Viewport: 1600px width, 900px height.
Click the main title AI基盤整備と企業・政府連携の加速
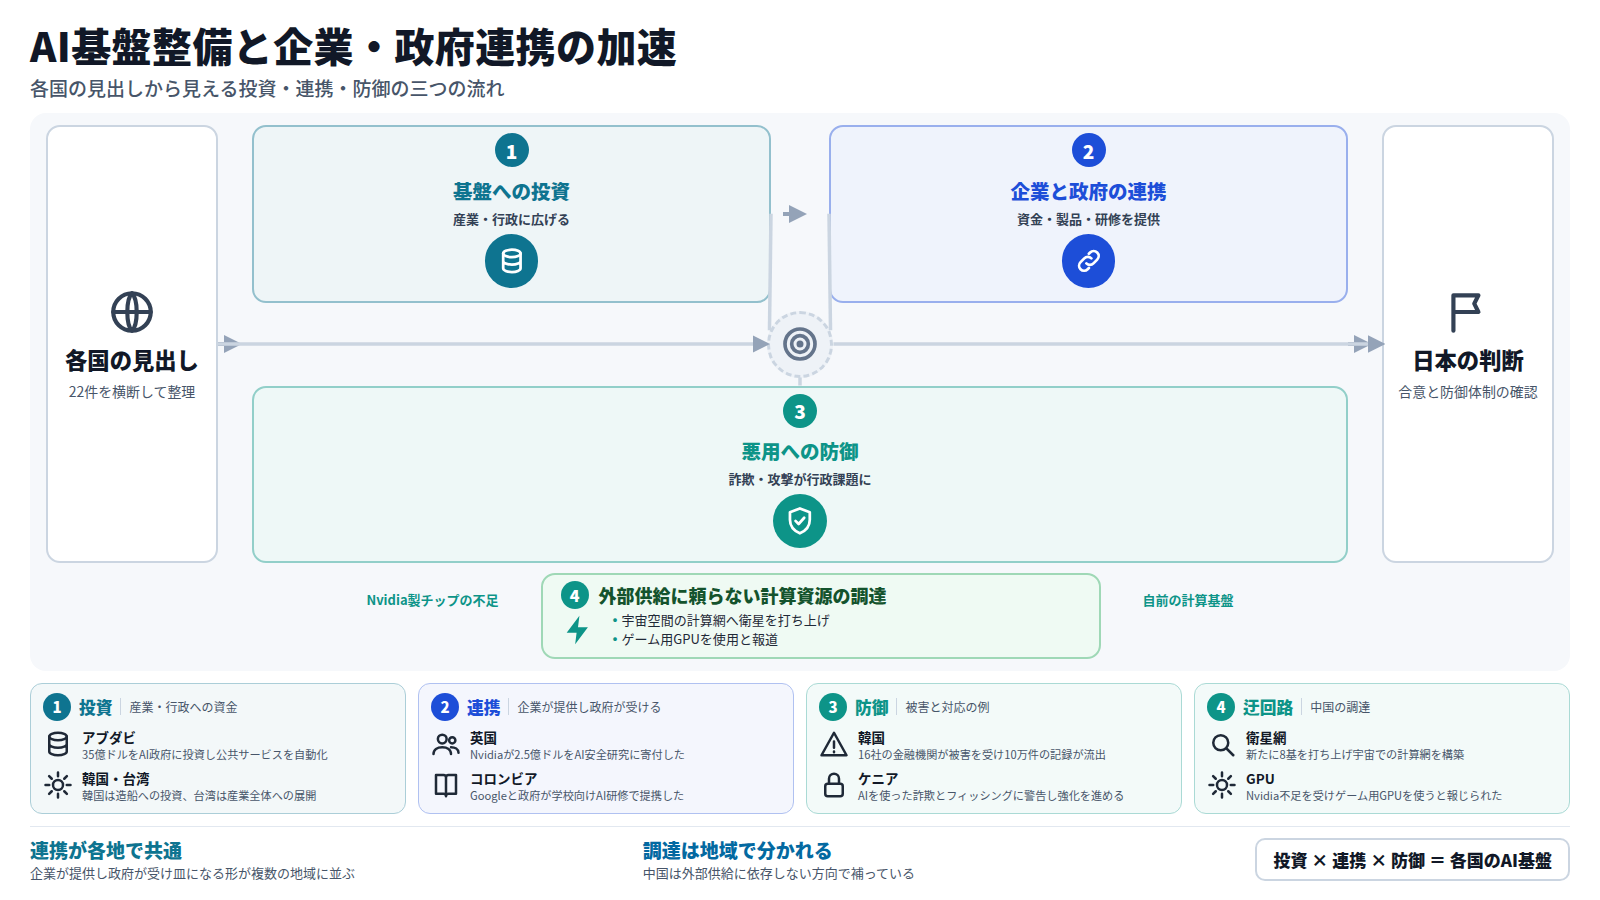pyautogui.click(x=353, y=47)
